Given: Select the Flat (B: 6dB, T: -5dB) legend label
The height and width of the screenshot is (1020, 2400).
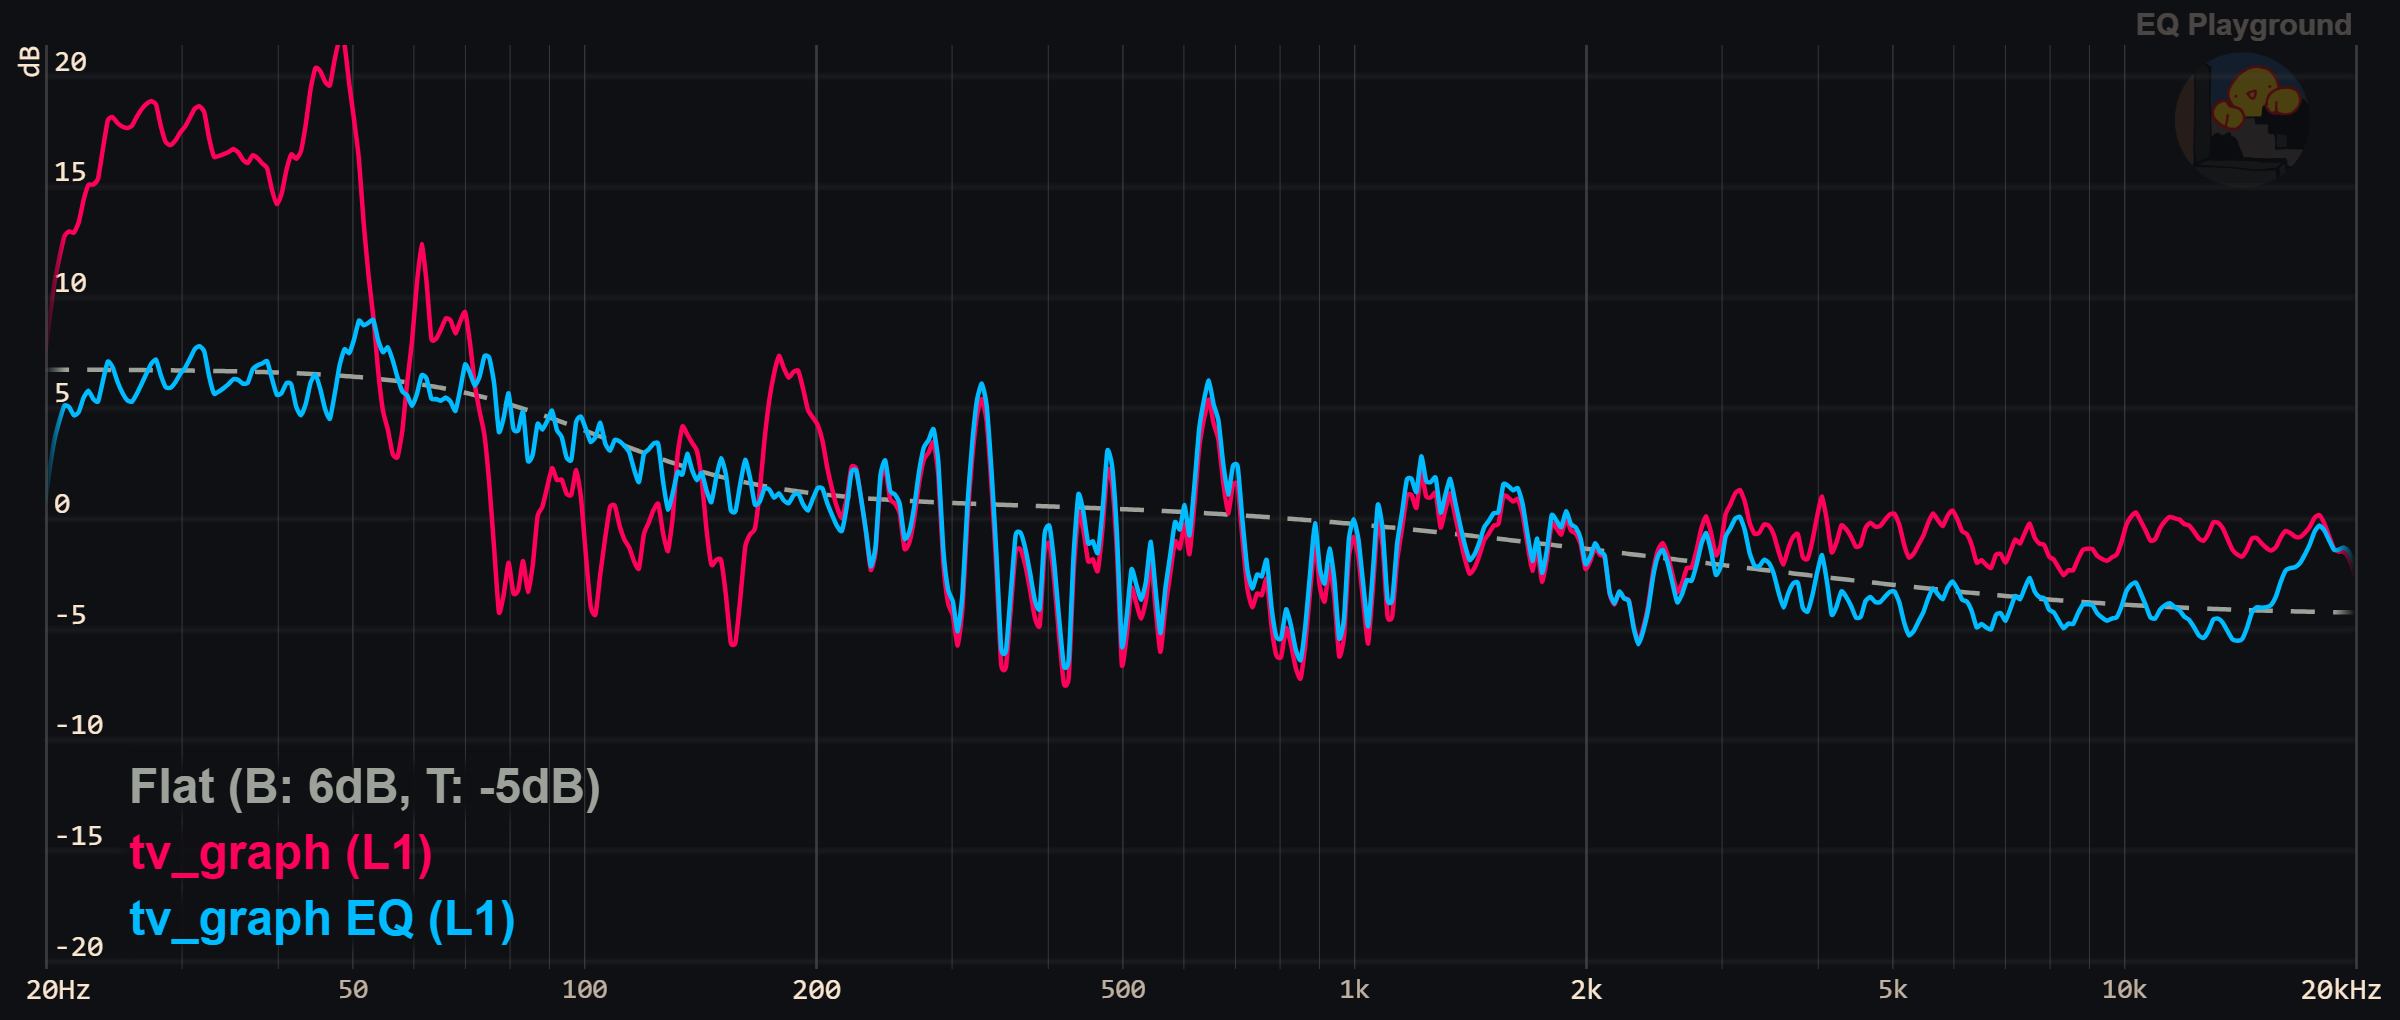Looking at the screenshot, I should (365, 787).
